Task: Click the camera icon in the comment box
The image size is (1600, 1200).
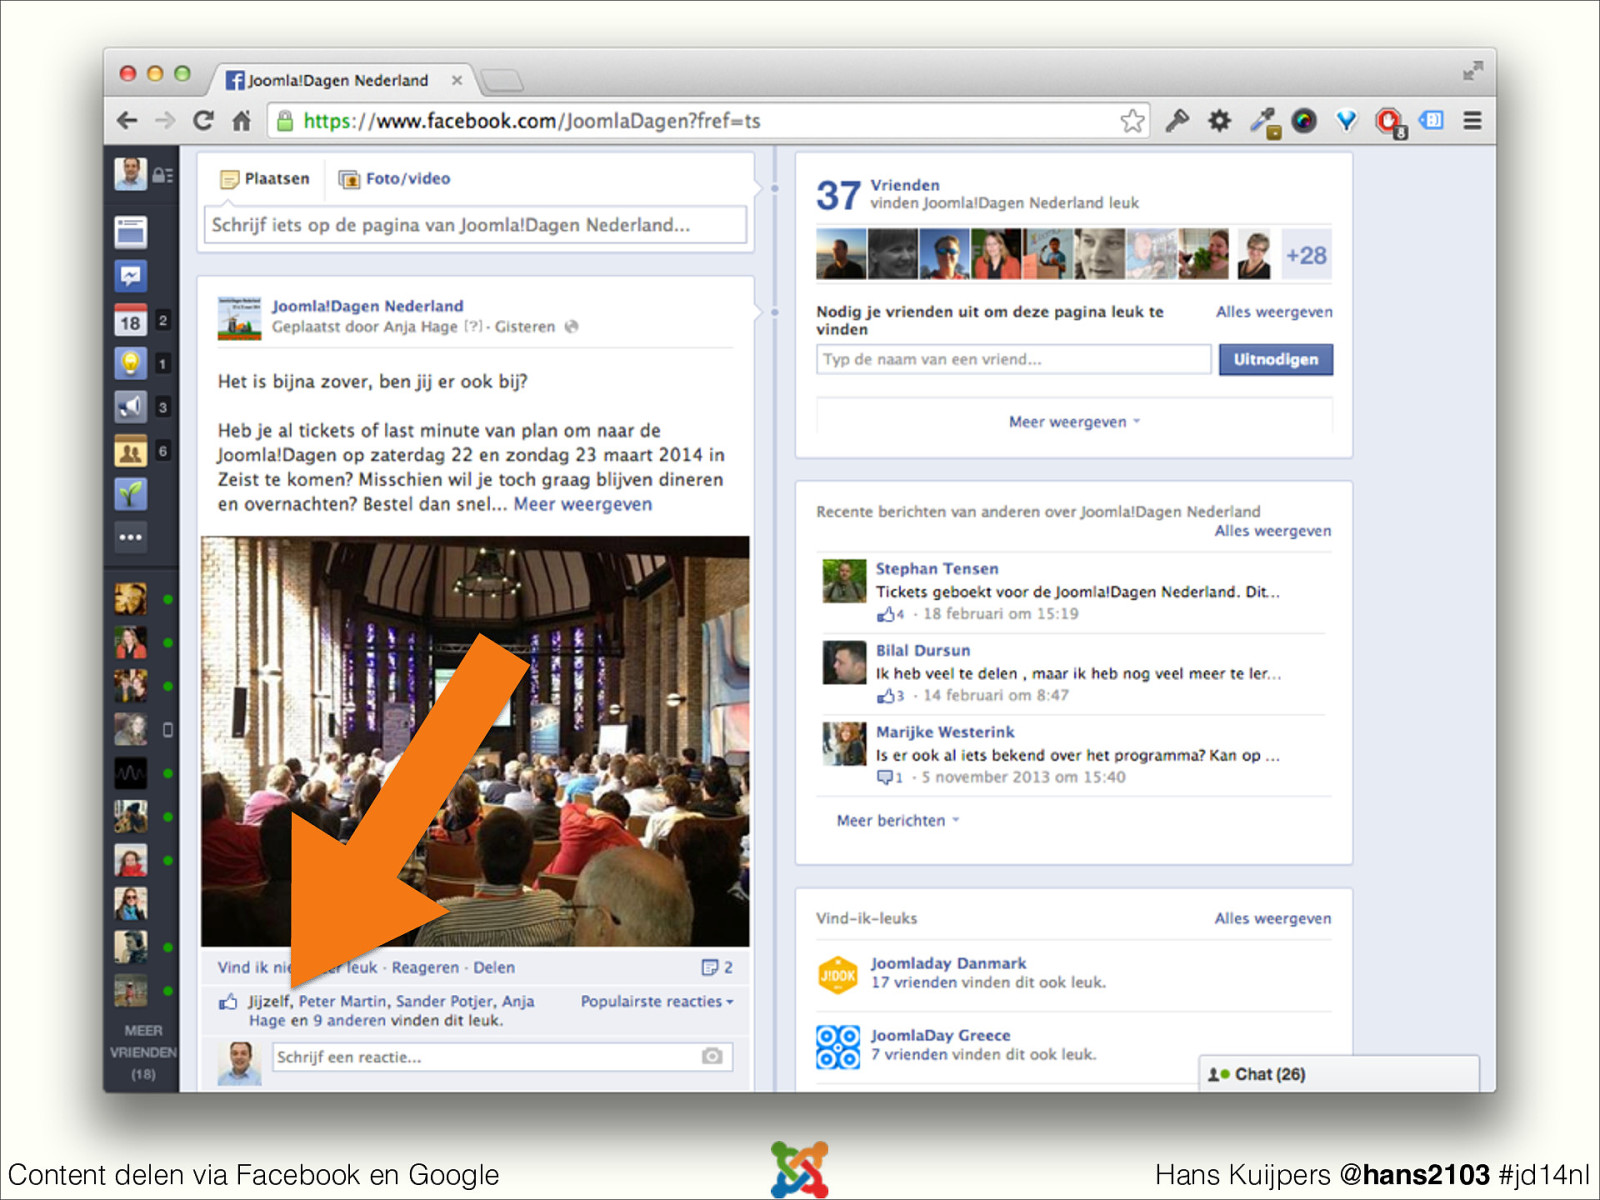Action: [712, 1056]
